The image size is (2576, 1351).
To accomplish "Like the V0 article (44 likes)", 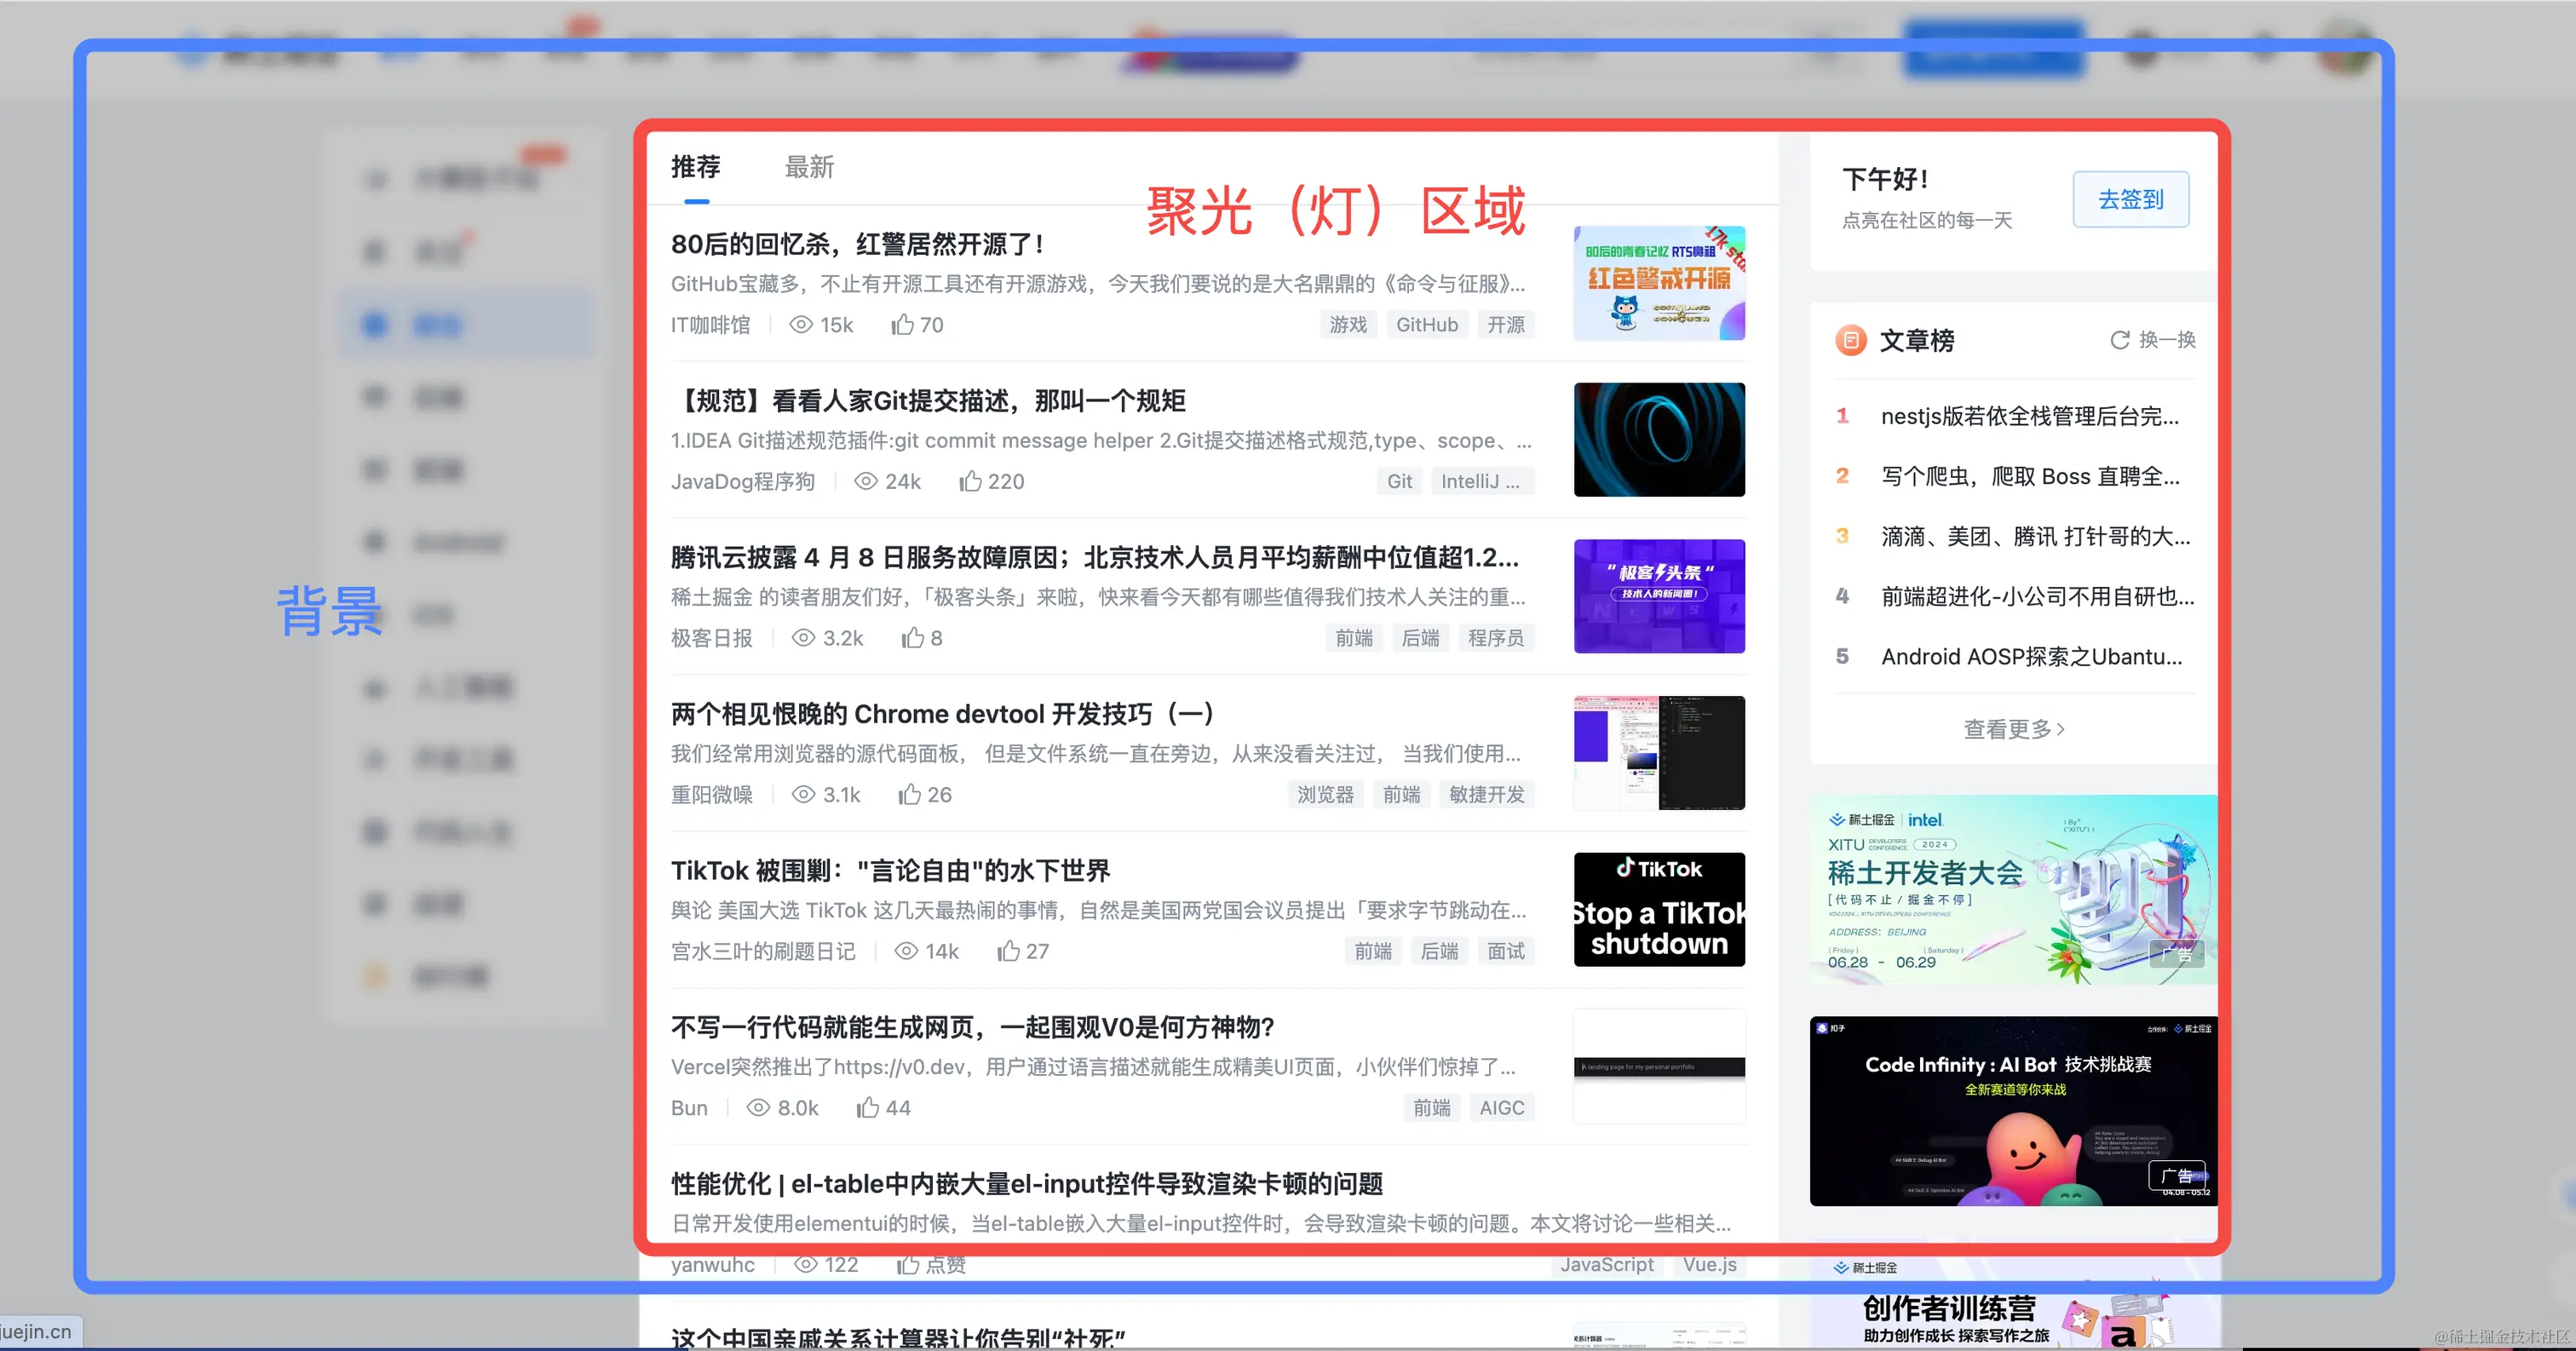I will point(867,1108).
